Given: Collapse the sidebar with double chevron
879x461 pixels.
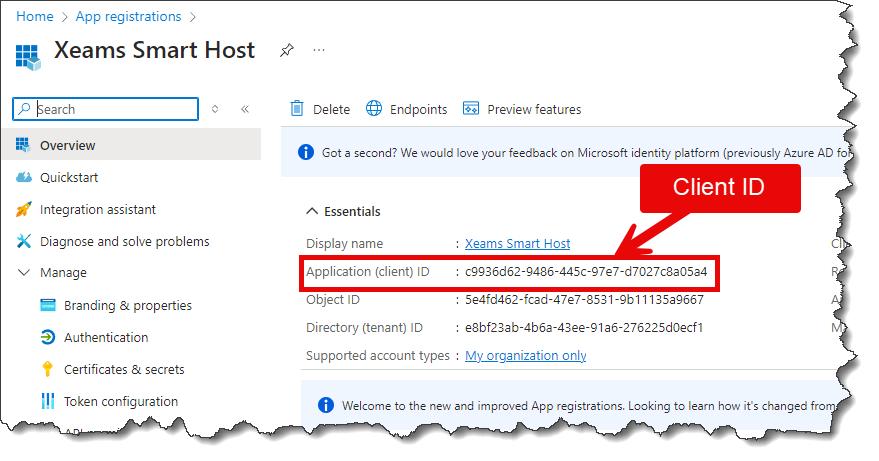Looking at the screenshot, I should click(x=245, y=109).
